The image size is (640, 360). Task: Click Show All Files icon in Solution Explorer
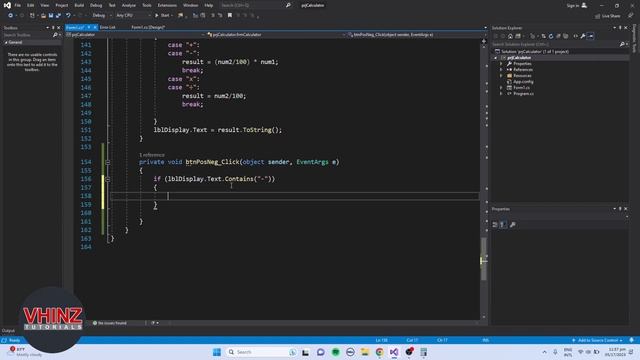click(565, 36)
